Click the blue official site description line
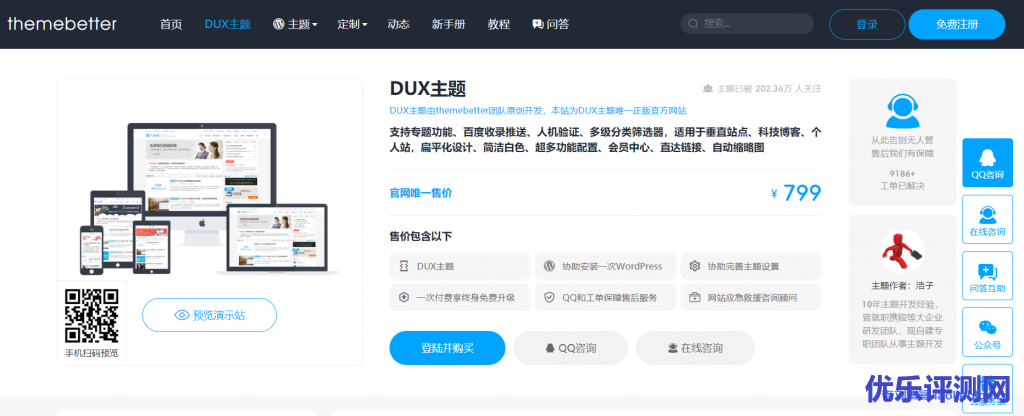 [x=538, y=110]
